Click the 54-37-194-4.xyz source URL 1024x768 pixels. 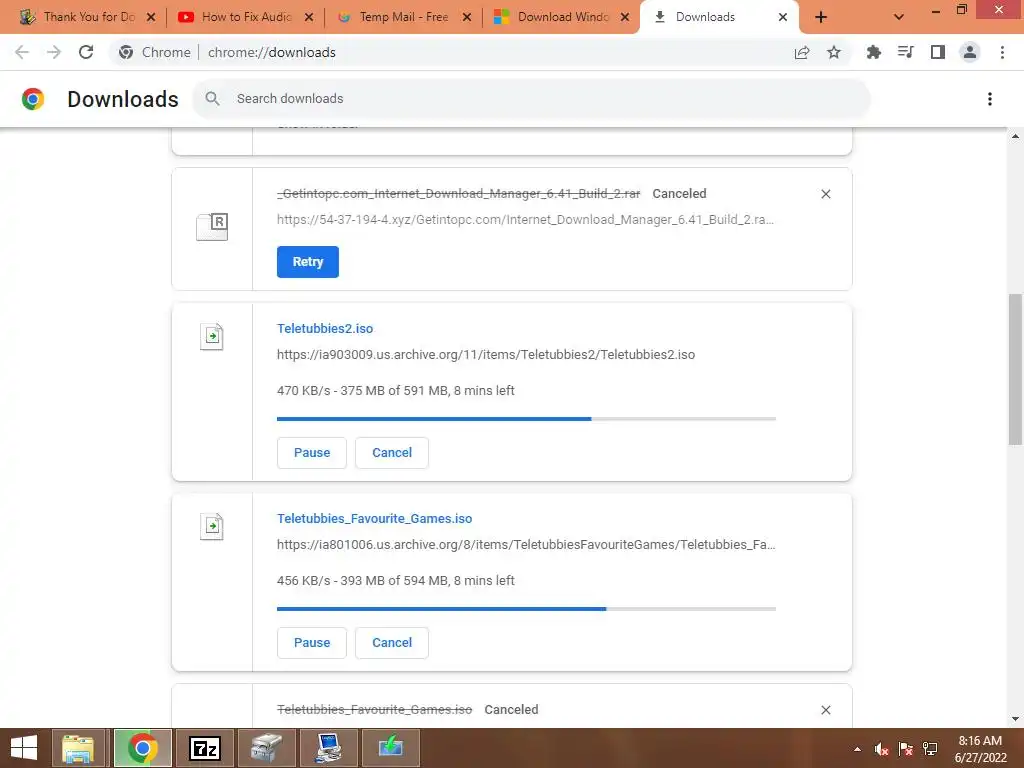[525, 219]
